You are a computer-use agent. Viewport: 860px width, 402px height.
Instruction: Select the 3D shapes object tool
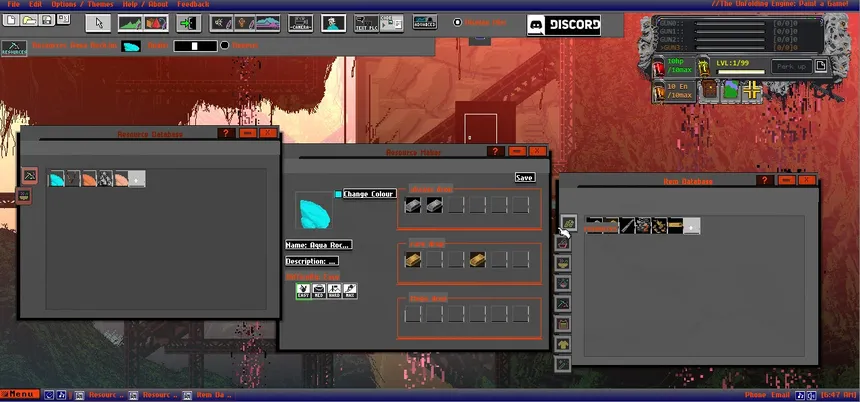156,23
